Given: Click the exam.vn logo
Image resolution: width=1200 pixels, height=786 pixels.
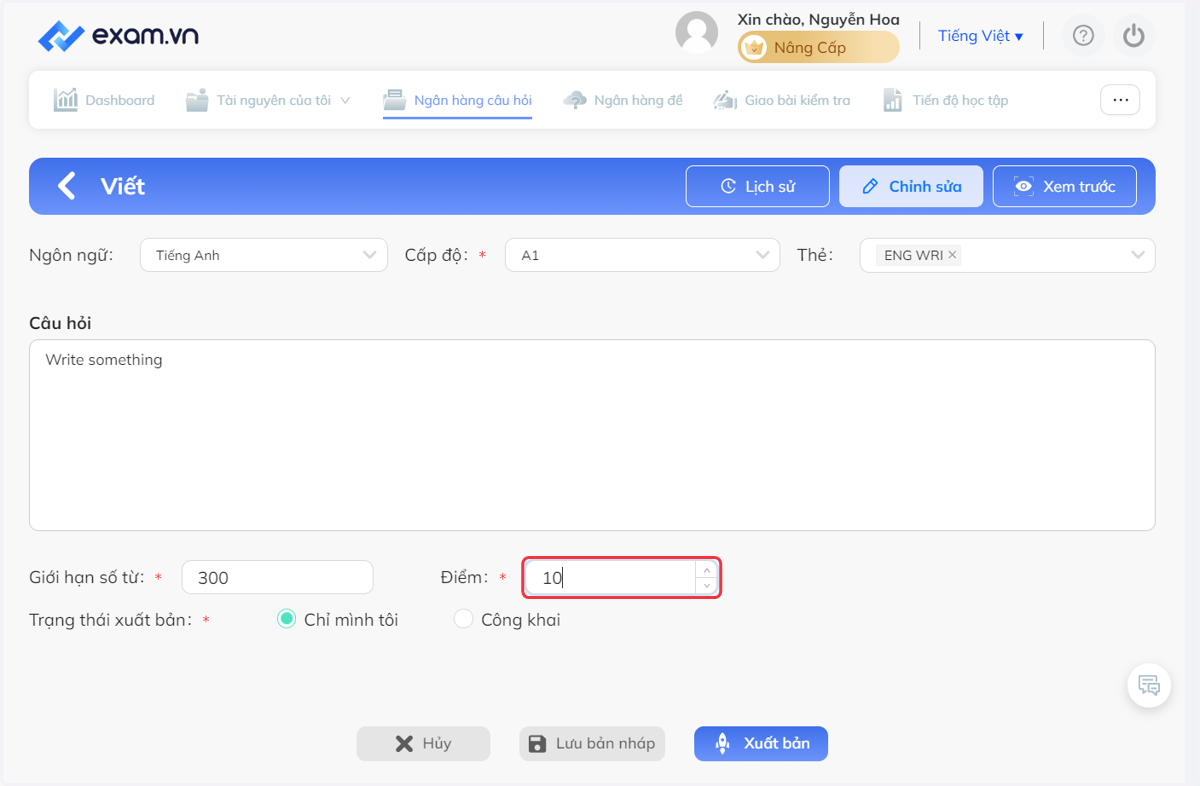Looking at the screenshot, I should [118, 36].
